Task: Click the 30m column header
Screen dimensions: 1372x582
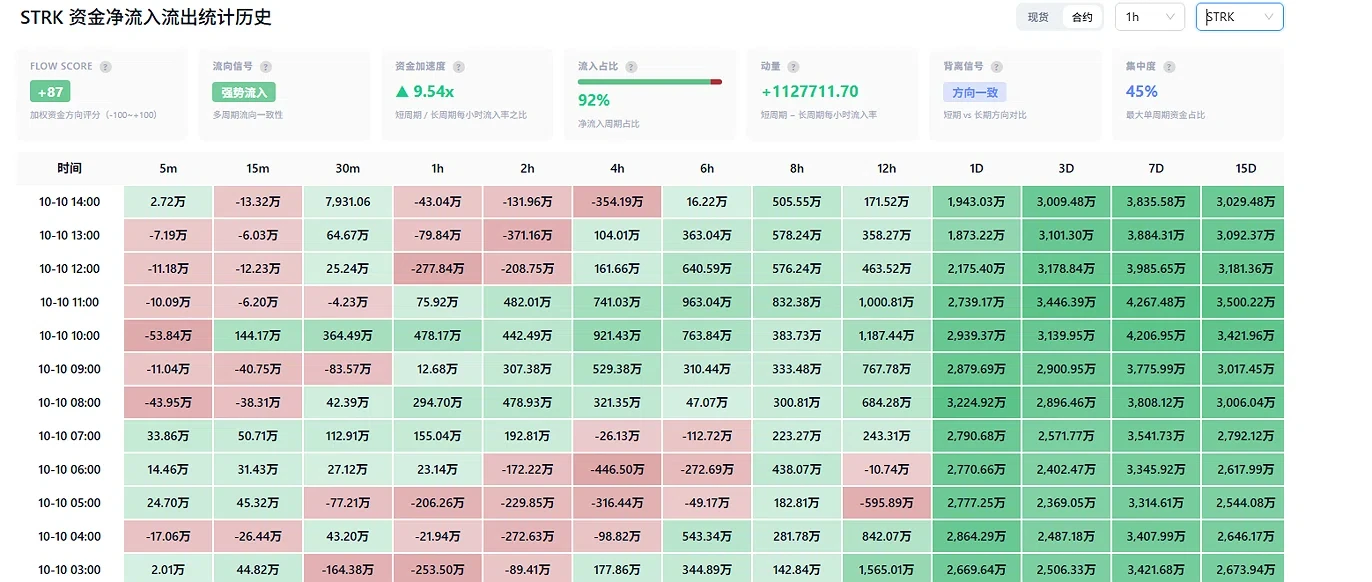Action: tap(348, 168)
